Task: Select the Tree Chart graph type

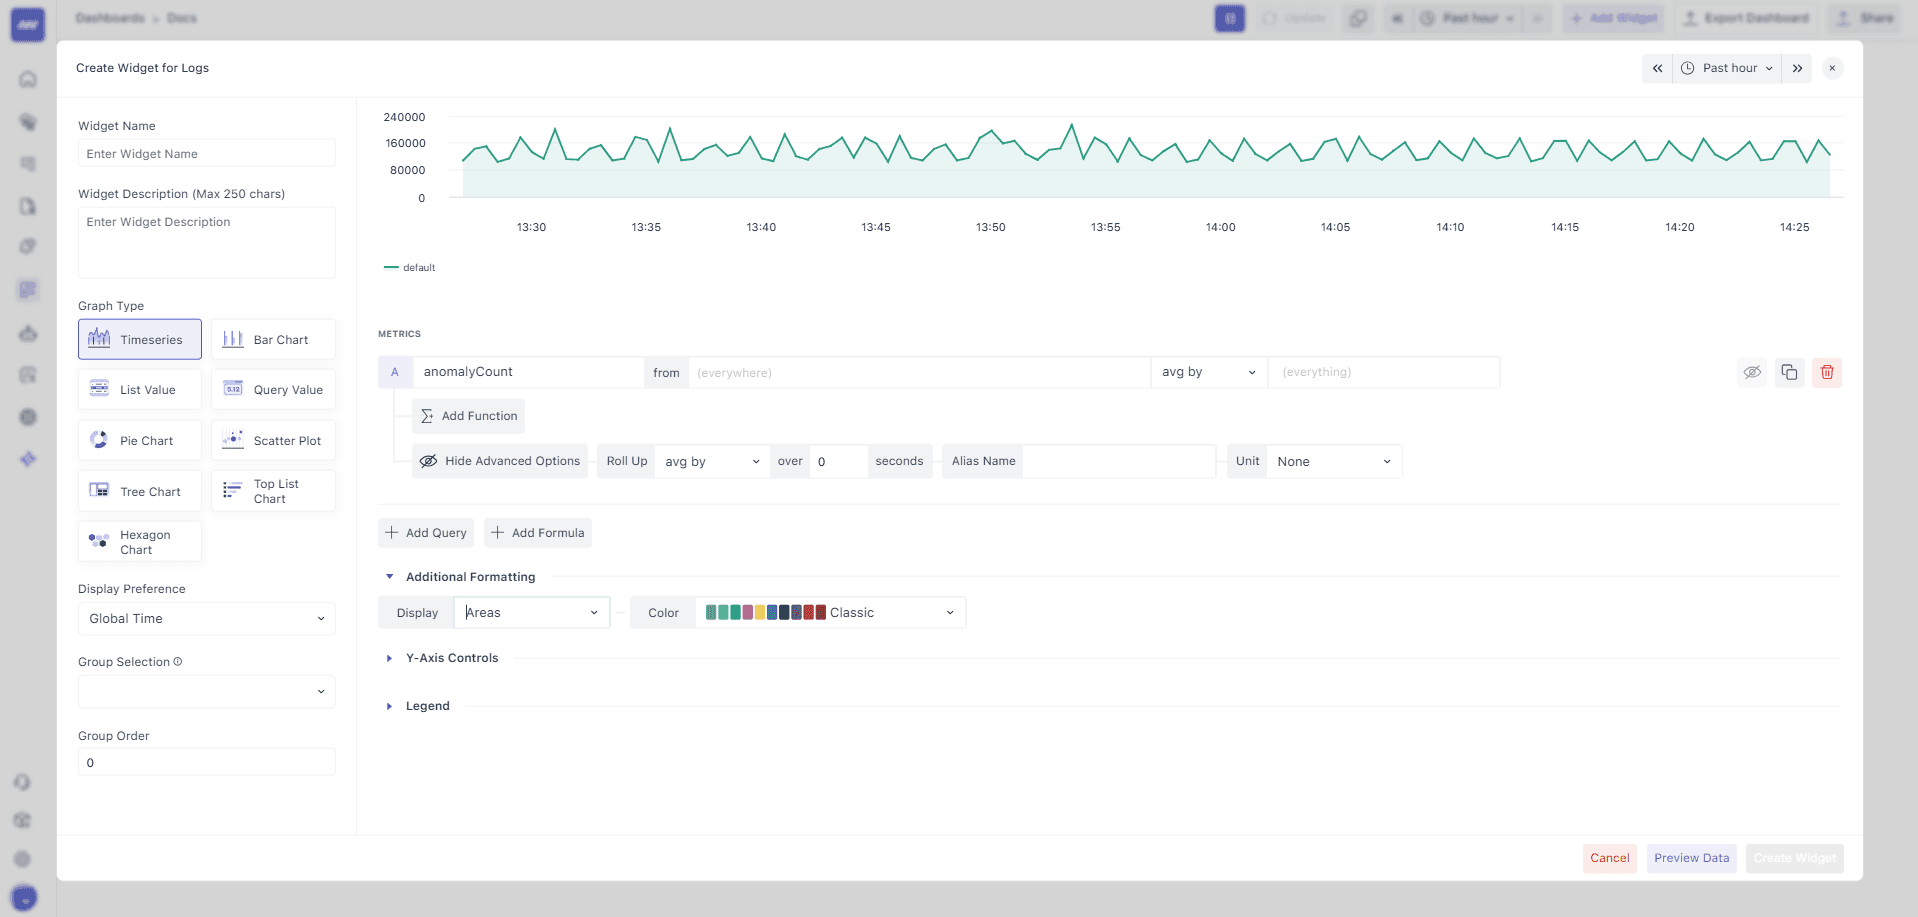Action: (139, 490)
